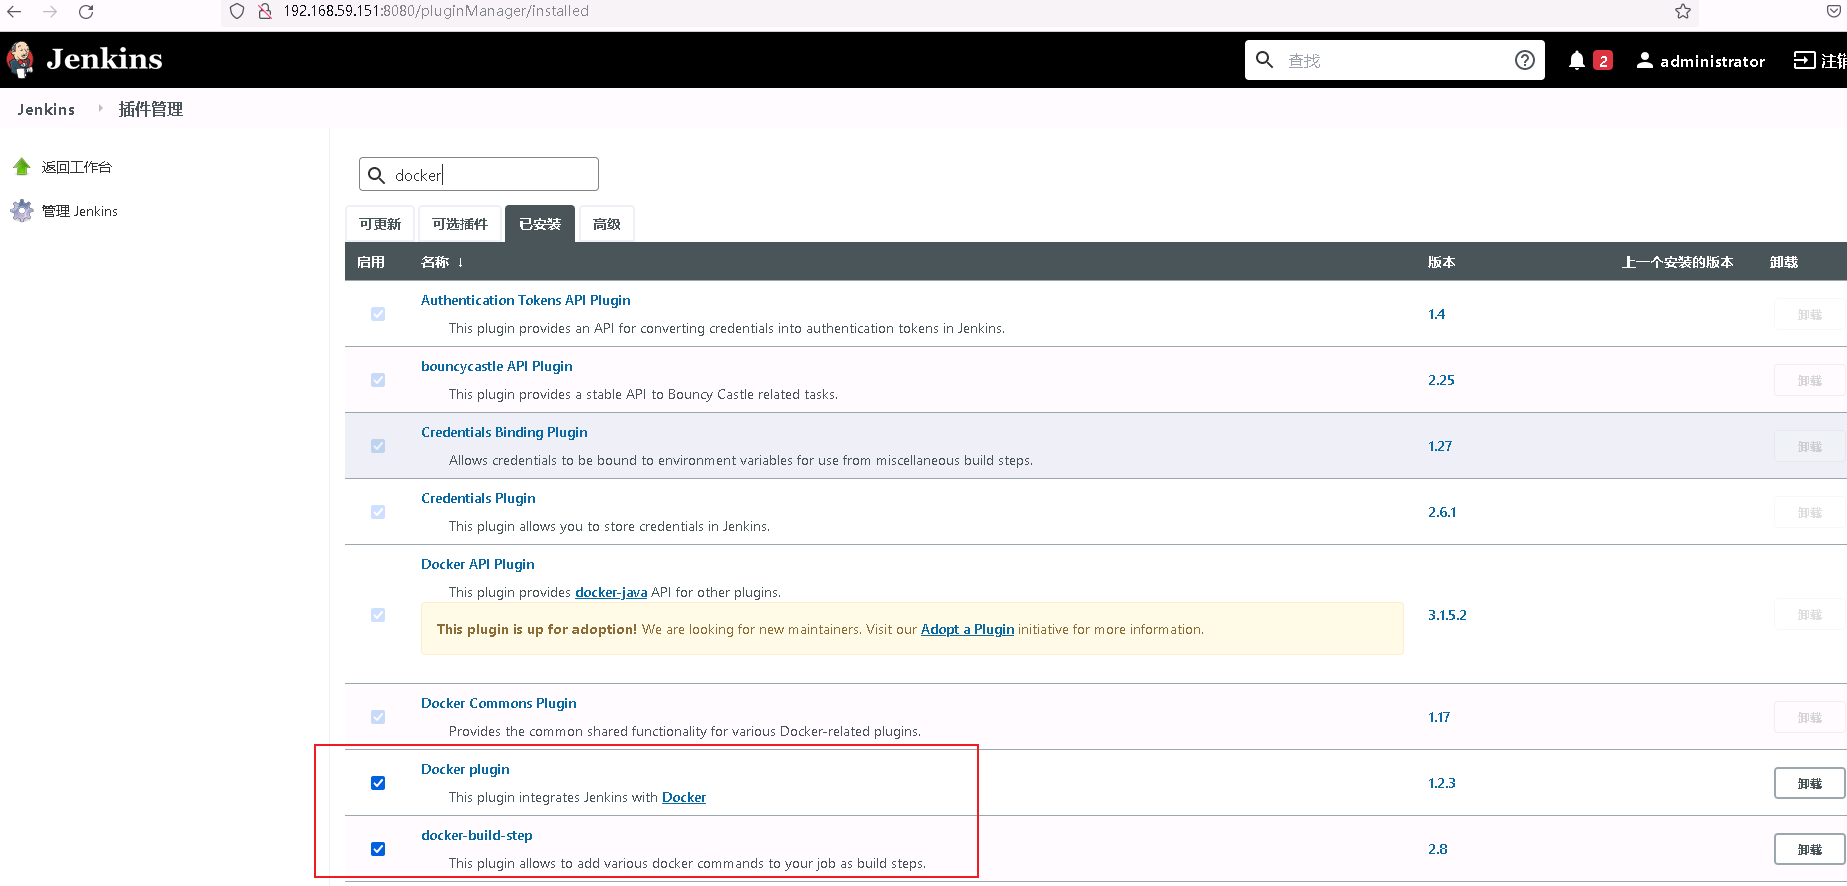Click 返回工作台 in the sidebar
The image size is (1847, 886).
tap(77, 167)
